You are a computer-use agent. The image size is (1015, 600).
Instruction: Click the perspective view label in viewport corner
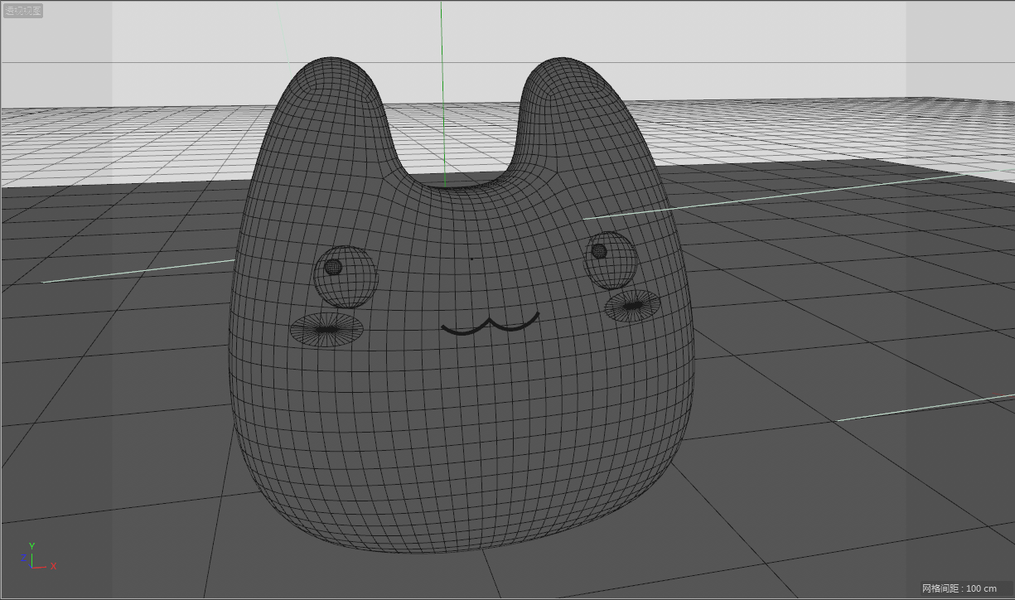tap(23, 10)
